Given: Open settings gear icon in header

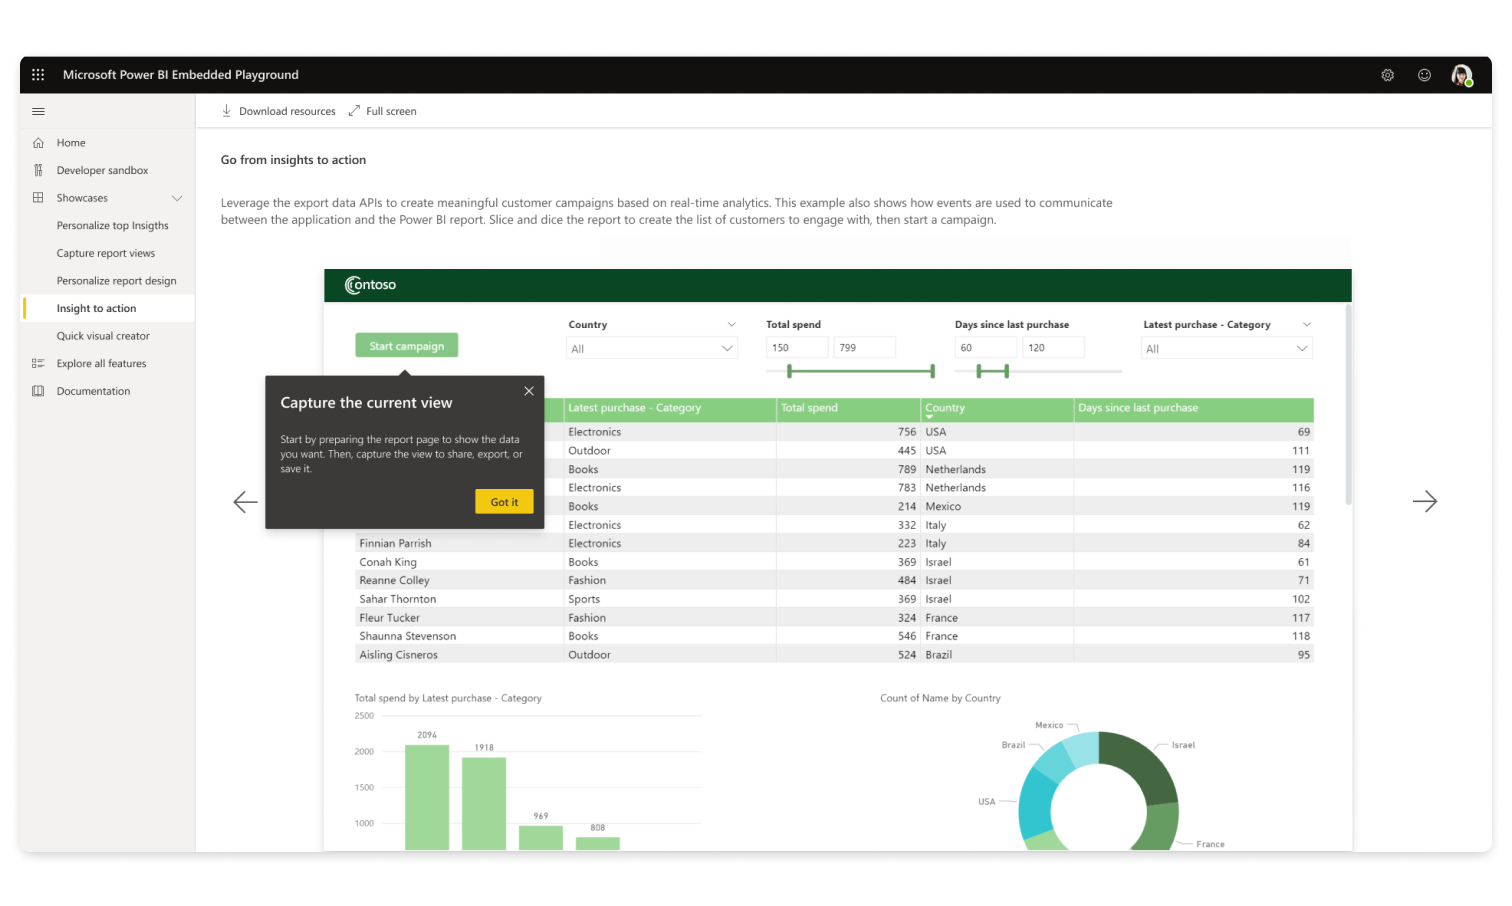Looking at the screenshot, I should click(x=1388, y=75).
